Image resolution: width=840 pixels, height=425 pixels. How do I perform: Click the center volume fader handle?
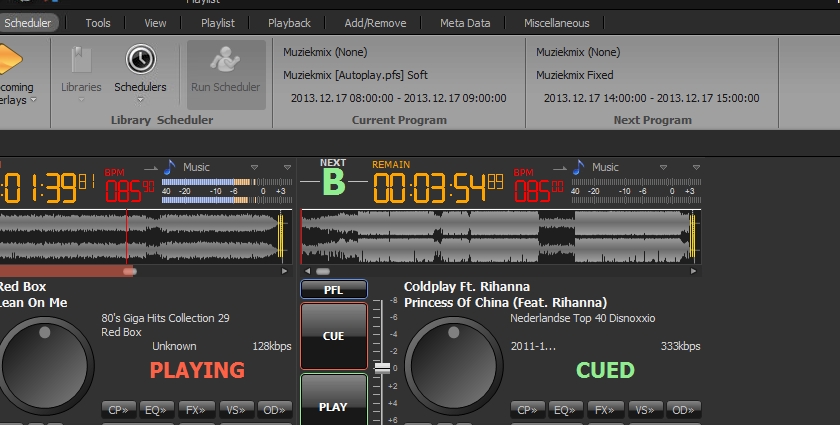tap(382, 368)
